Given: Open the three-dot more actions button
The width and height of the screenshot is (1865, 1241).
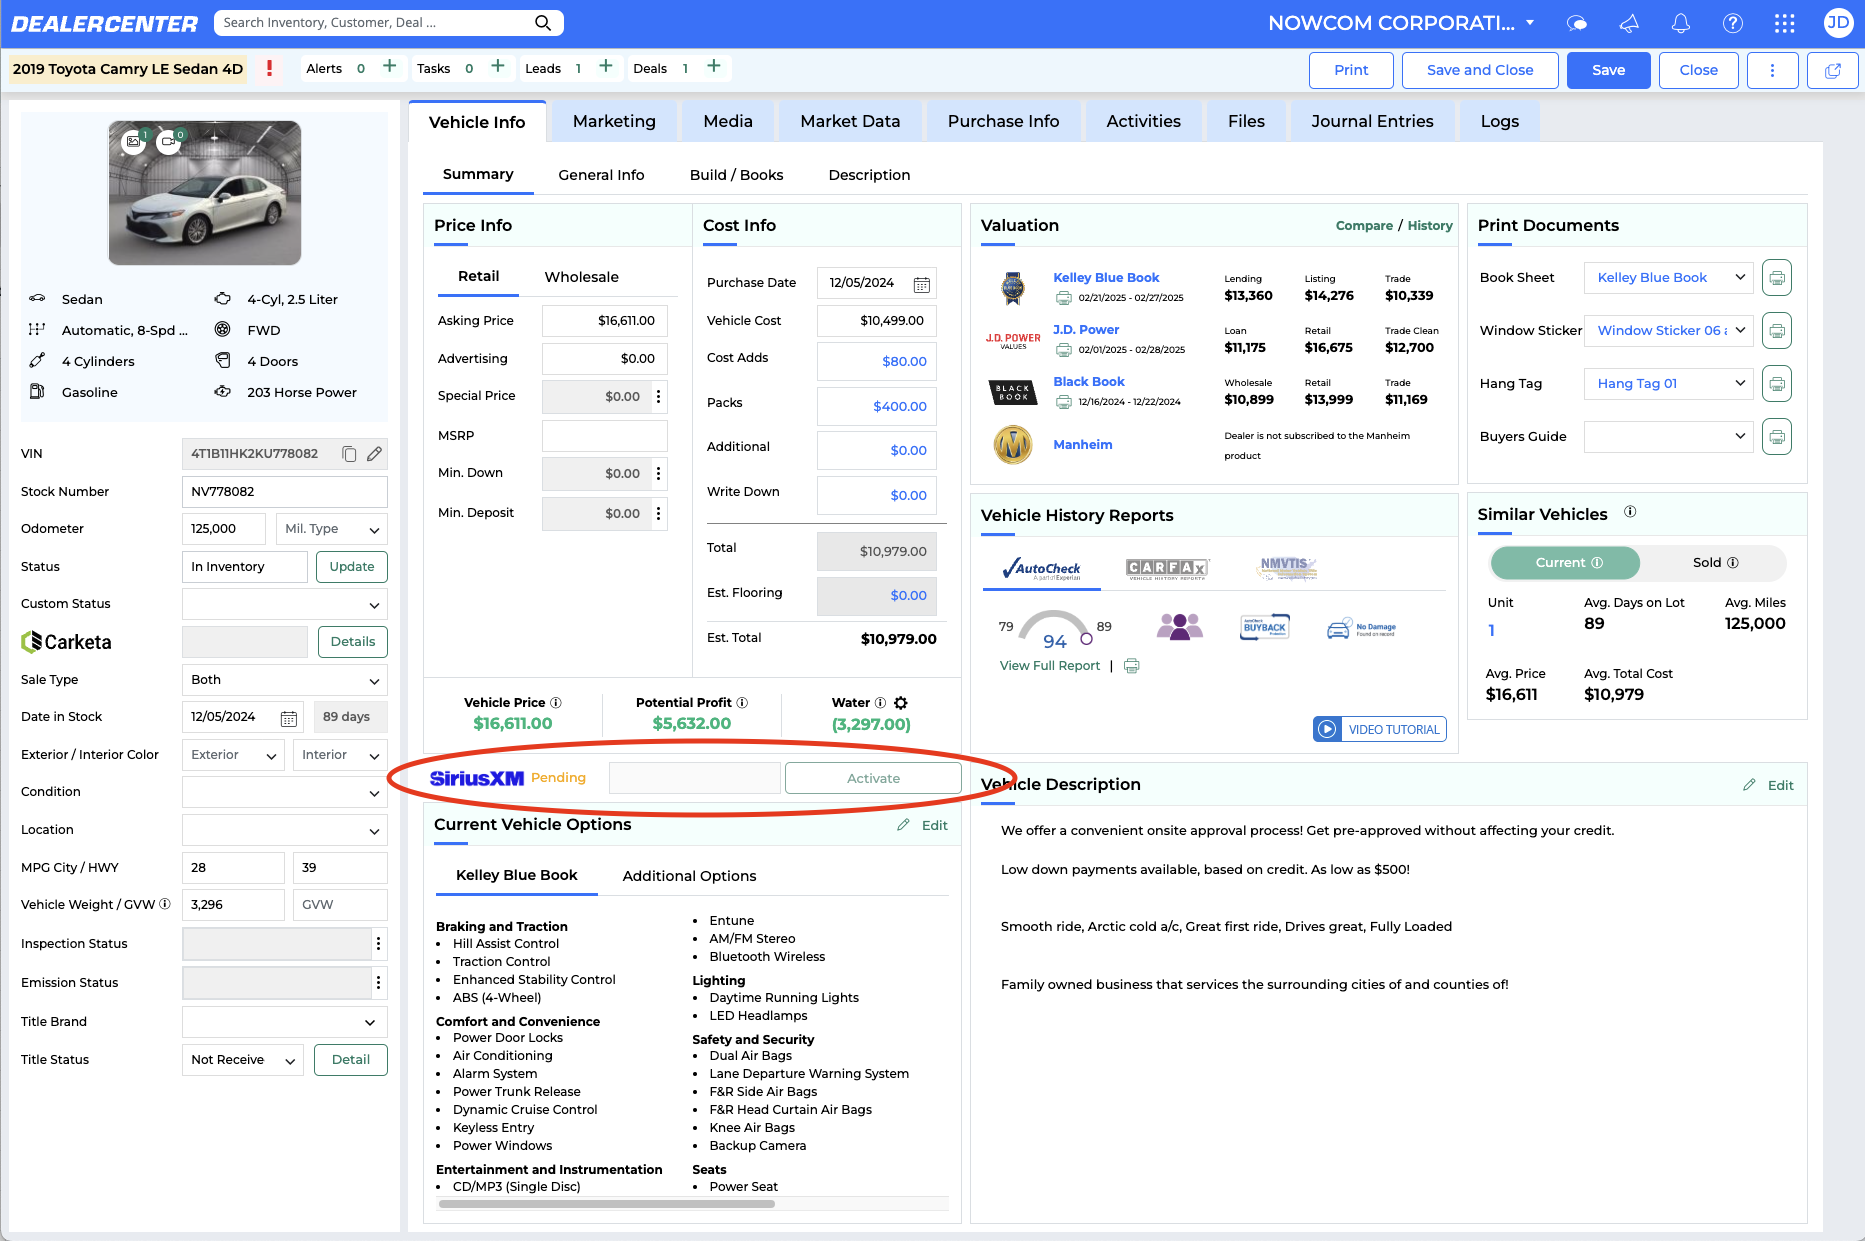Looking at the screenshot, I should click(1772, 70).
